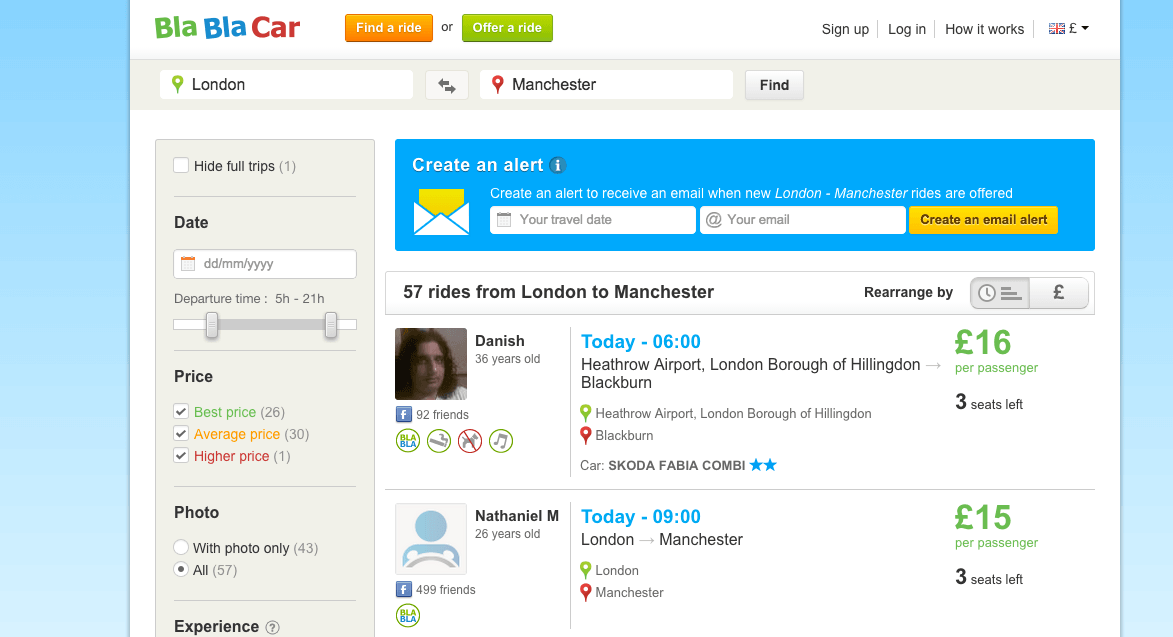
Task: Swap departure and destination cities
Action: pyautogui.click(x=447, y=85)
